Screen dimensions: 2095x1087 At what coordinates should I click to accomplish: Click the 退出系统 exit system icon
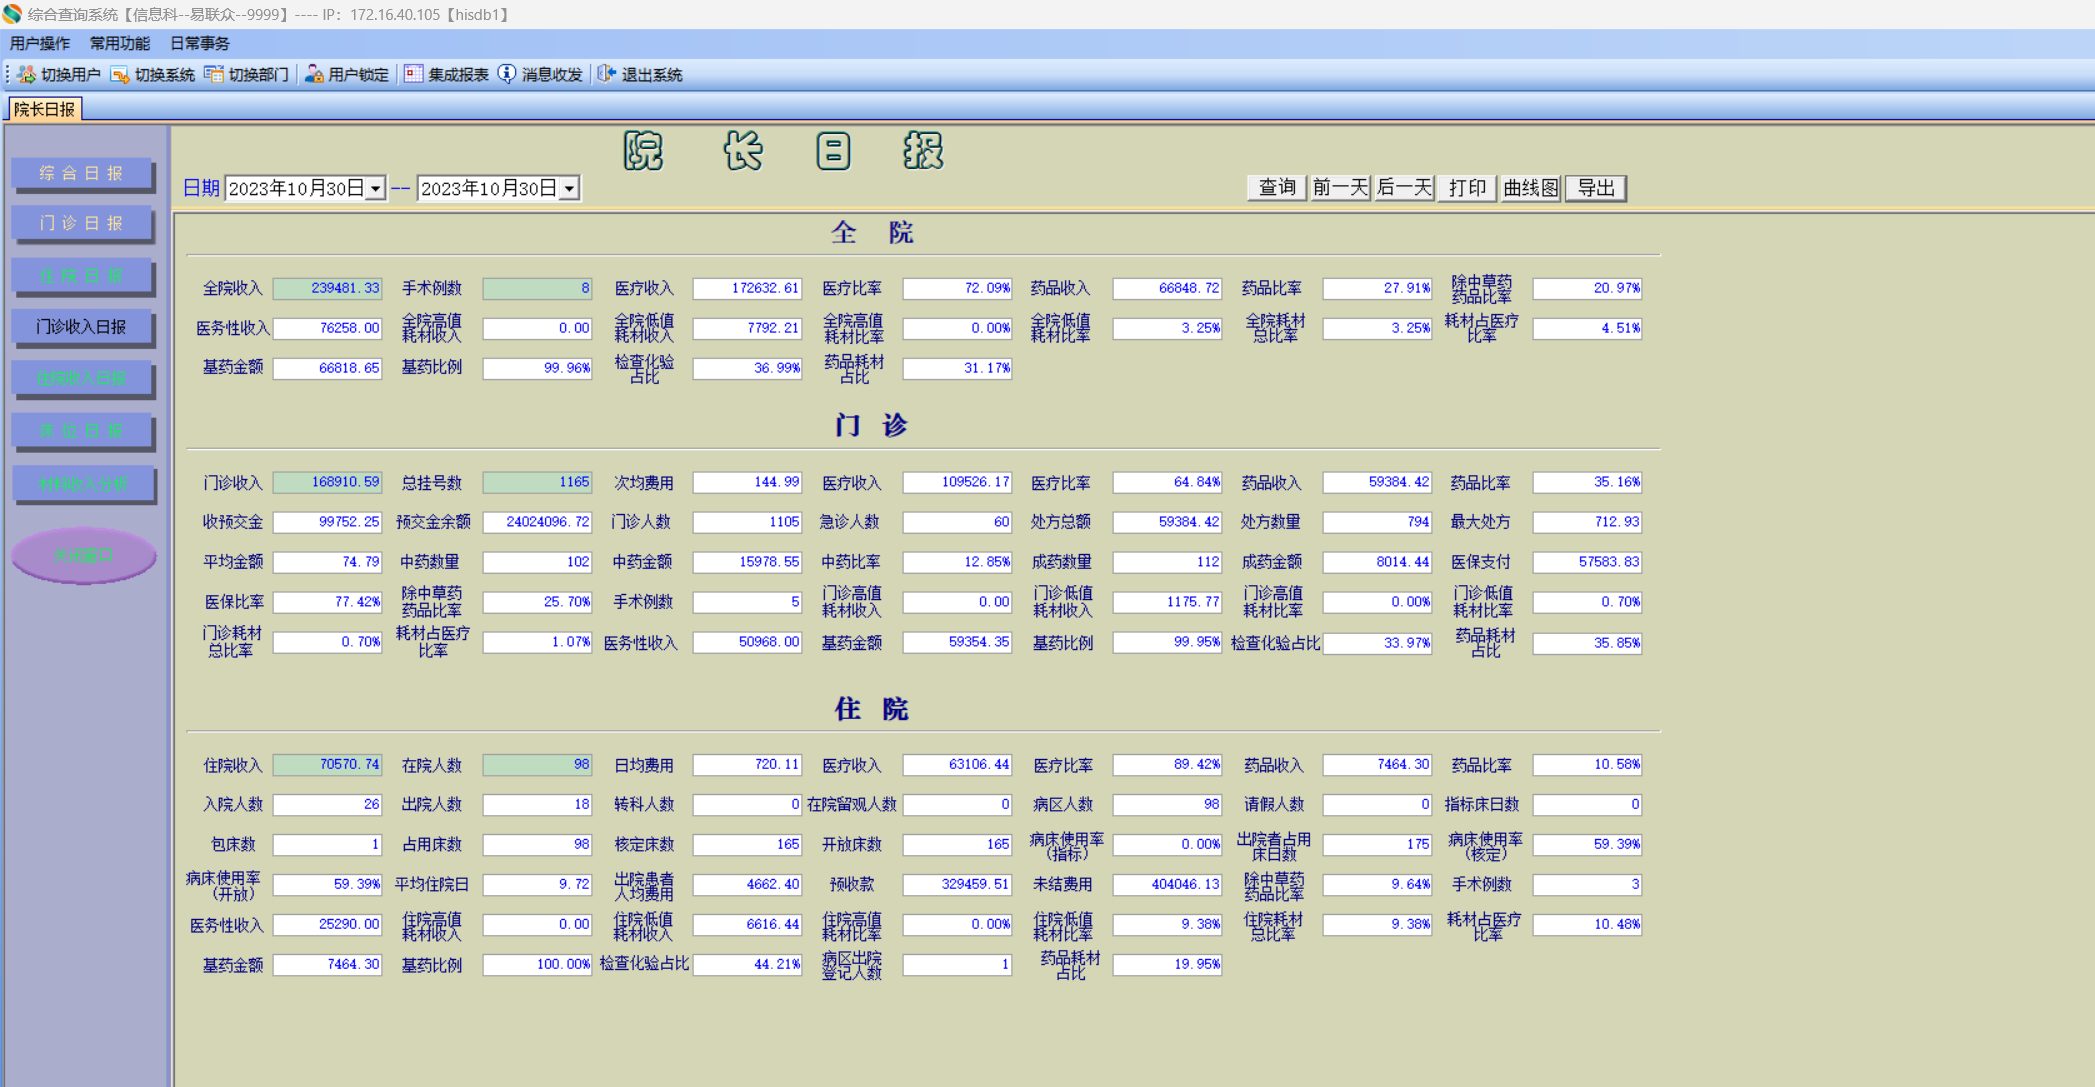606,75
